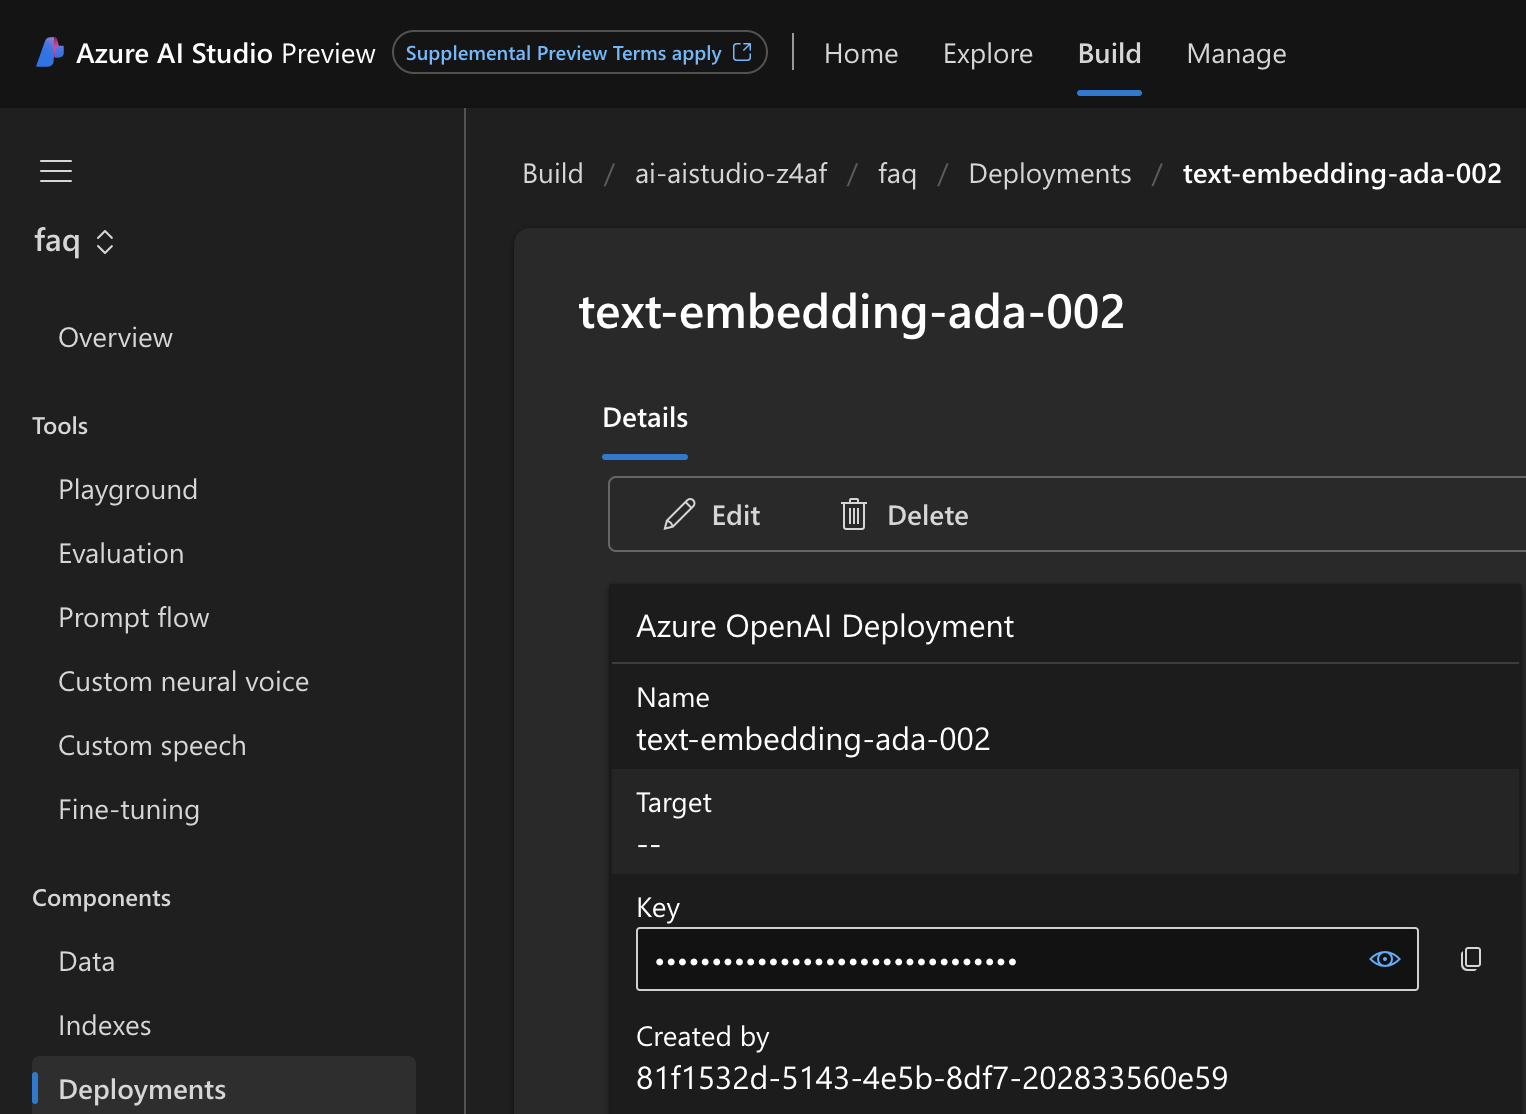Go to Explore in the top navigation
This screenshot has width=1526, height=1114.
(988, 53)
